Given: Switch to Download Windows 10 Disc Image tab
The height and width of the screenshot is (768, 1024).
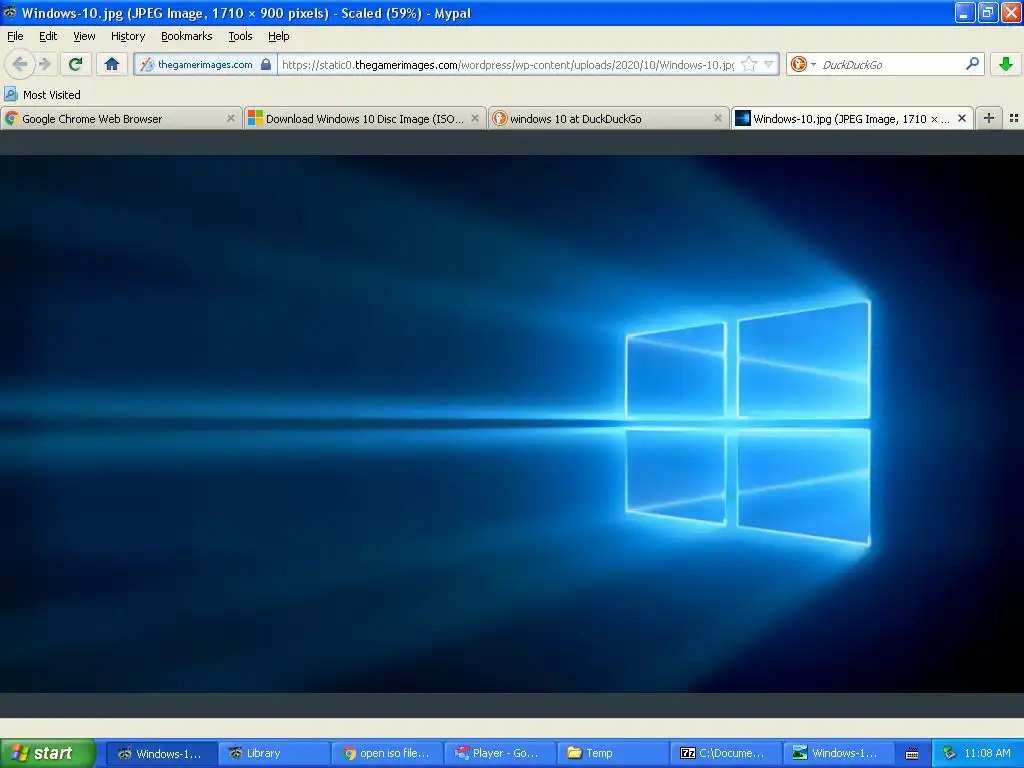Looking at the screenshot, I should point(365,119).
